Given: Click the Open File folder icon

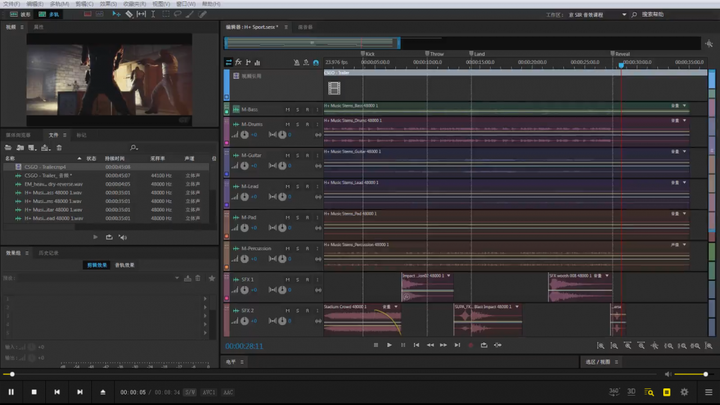Looking at the screenshot, I should tap(8, 147).
